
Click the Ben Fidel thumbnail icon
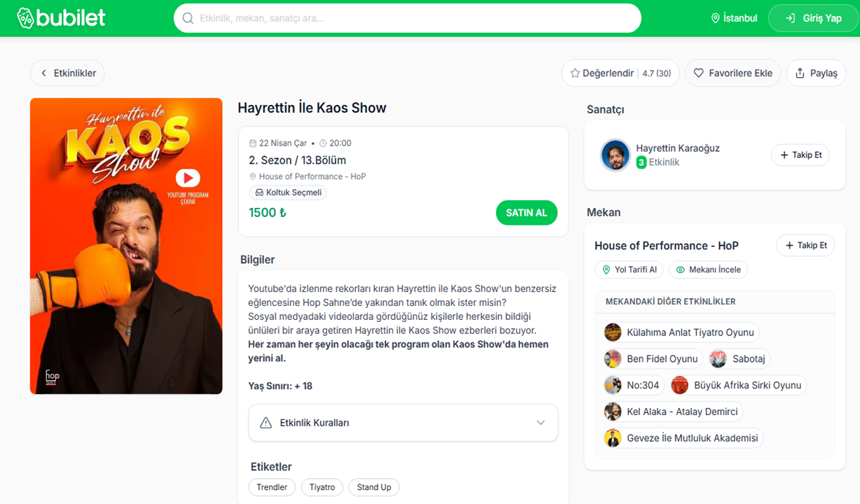[x=613, y=359]
